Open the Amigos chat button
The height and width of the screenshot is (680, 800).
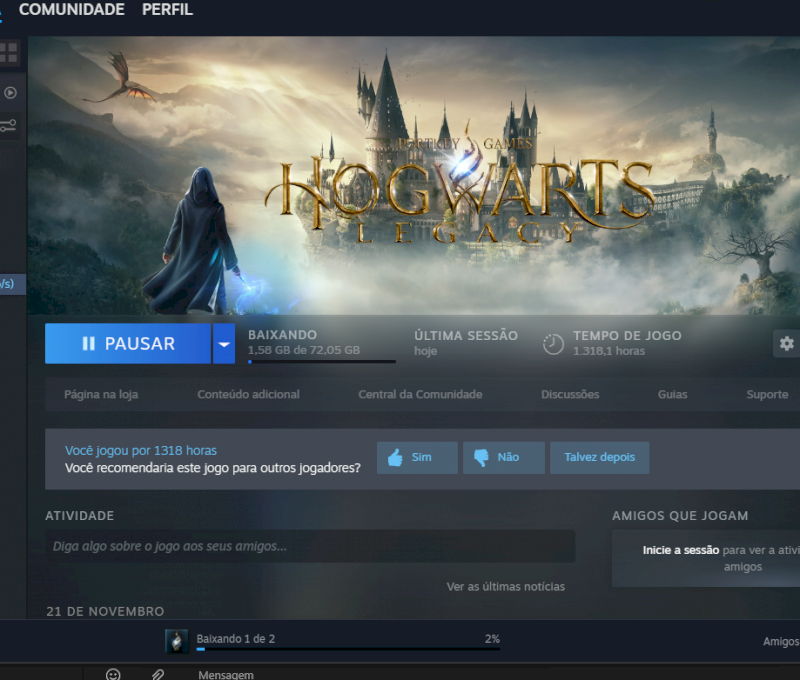pyautogui.click(x=781, y=641)
